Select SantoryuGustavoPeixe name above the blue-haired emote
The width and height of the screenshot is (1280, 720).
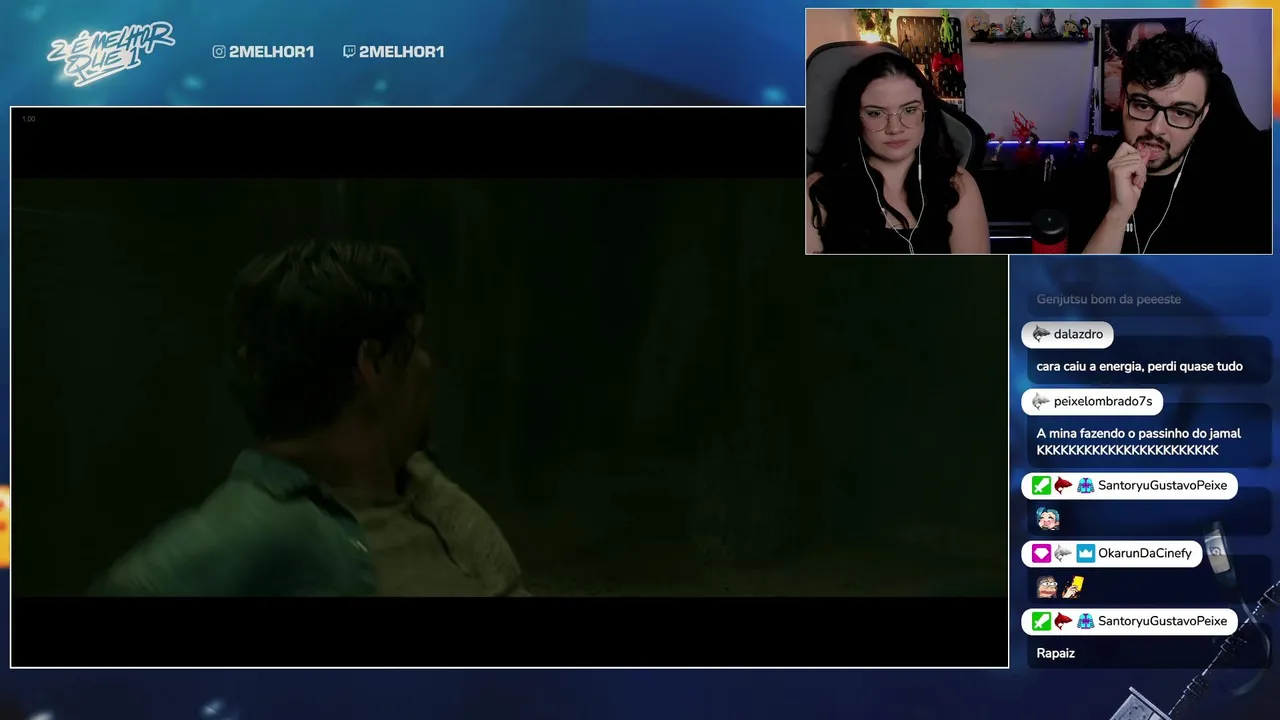(1162, 485)
